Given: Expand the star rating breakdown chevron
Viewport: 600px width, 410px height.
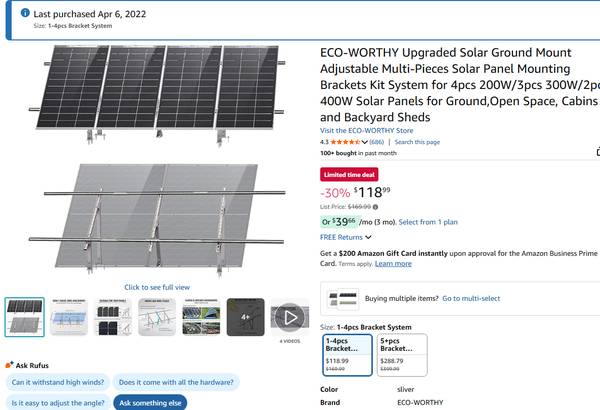Looking at the screenshot, I should coord(365,142).
